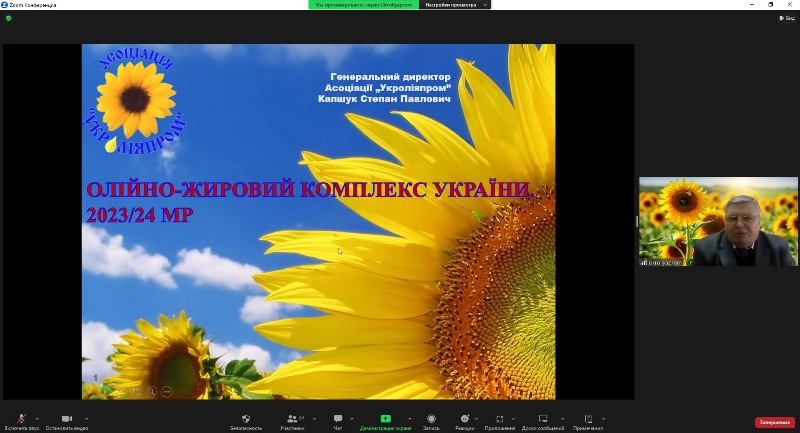Select the speaker video thumbnail
This screenshot has height=433, width=800.
pyautogui.click(x=718, y=221)
